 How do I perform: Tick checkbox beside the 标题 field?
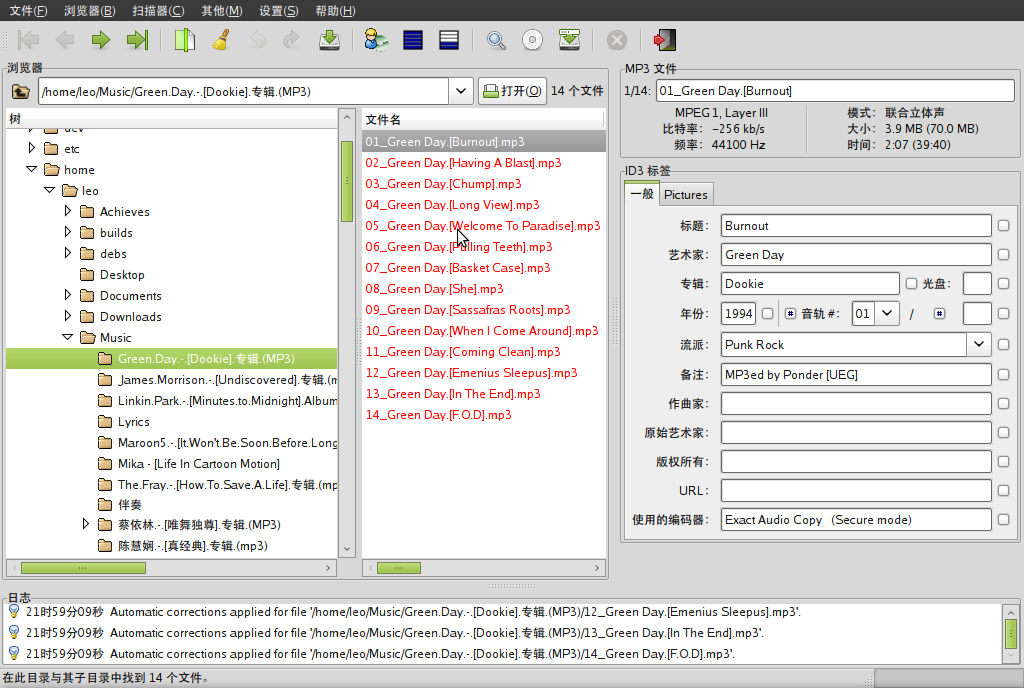tap(1004, 226)
